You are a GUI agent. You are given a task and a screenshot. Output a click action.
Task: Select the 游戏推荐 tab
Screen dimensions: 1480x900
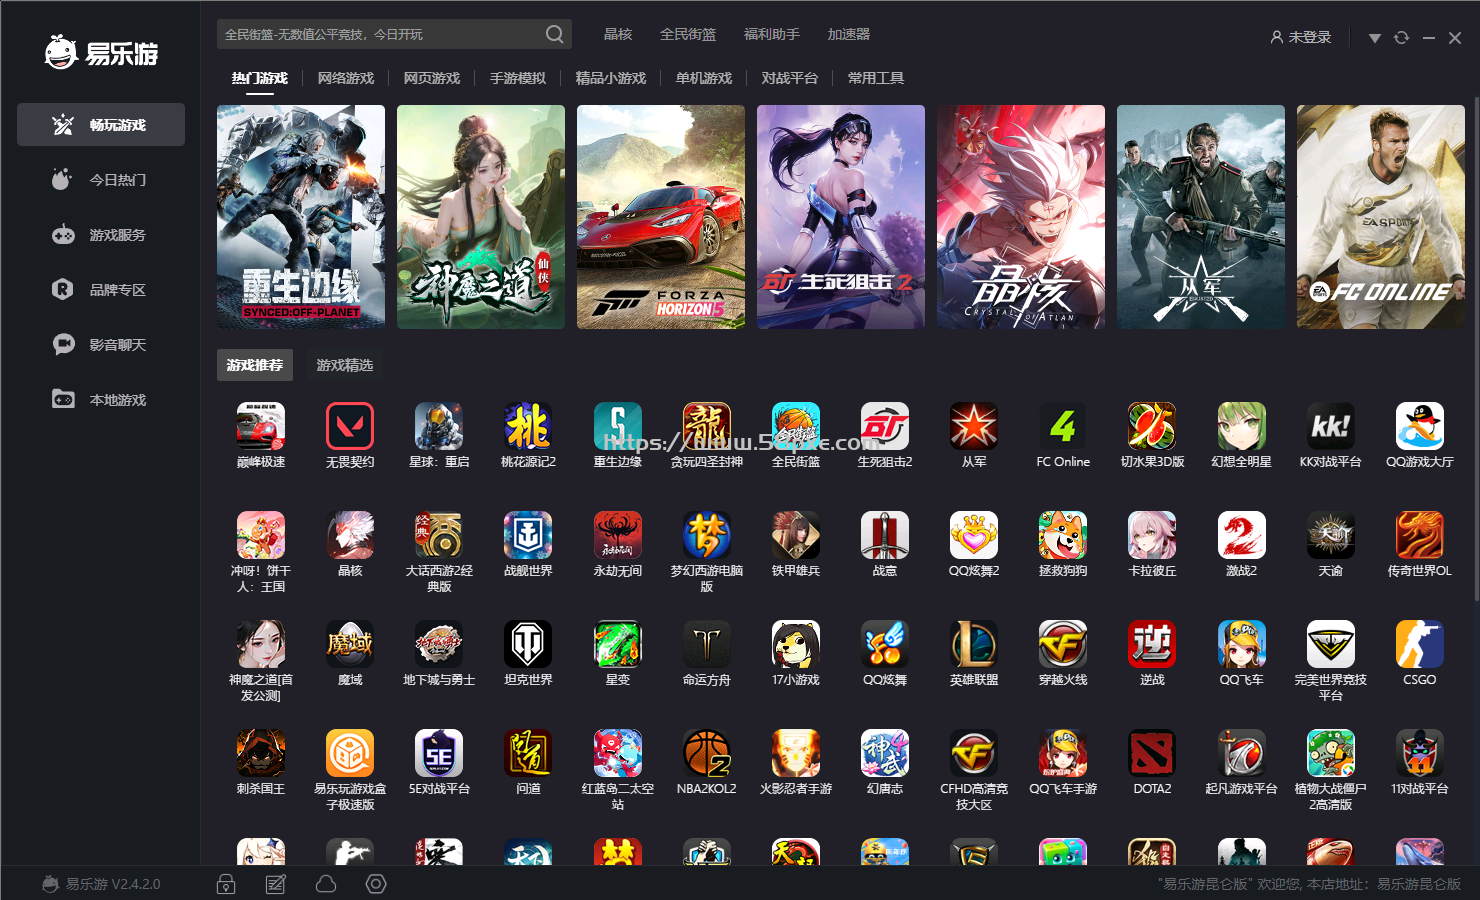tap(255, 365)
